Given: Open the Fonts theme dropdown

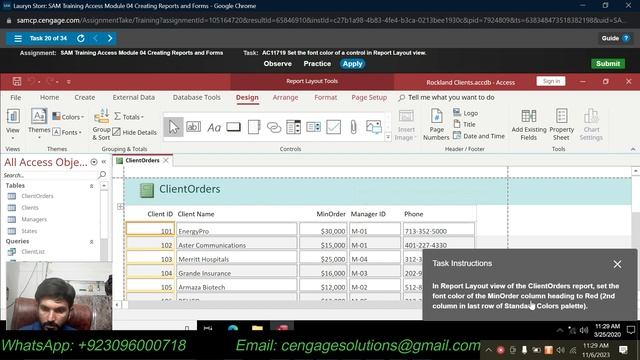Looking at the screenshot, I should [x=67, y=132].
